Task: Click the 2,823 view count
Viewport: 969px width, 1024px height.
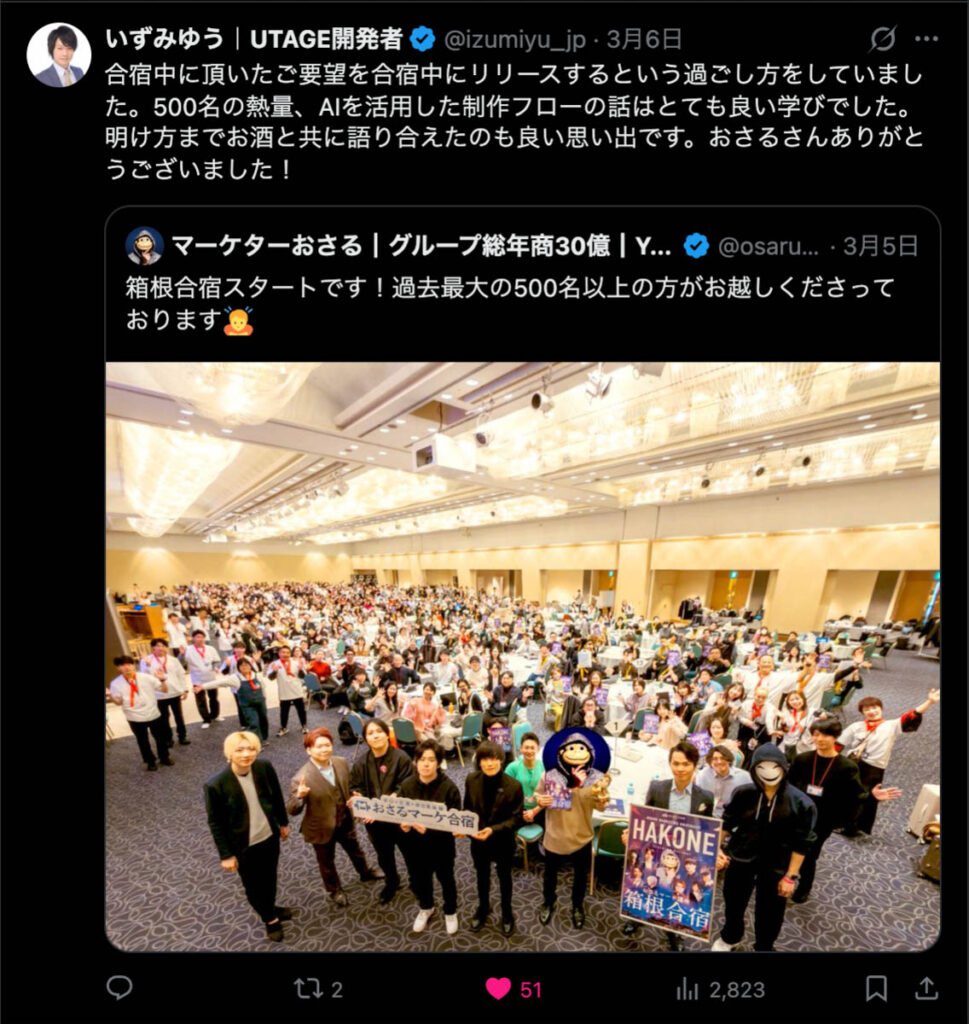Action: tap(737, 990)
